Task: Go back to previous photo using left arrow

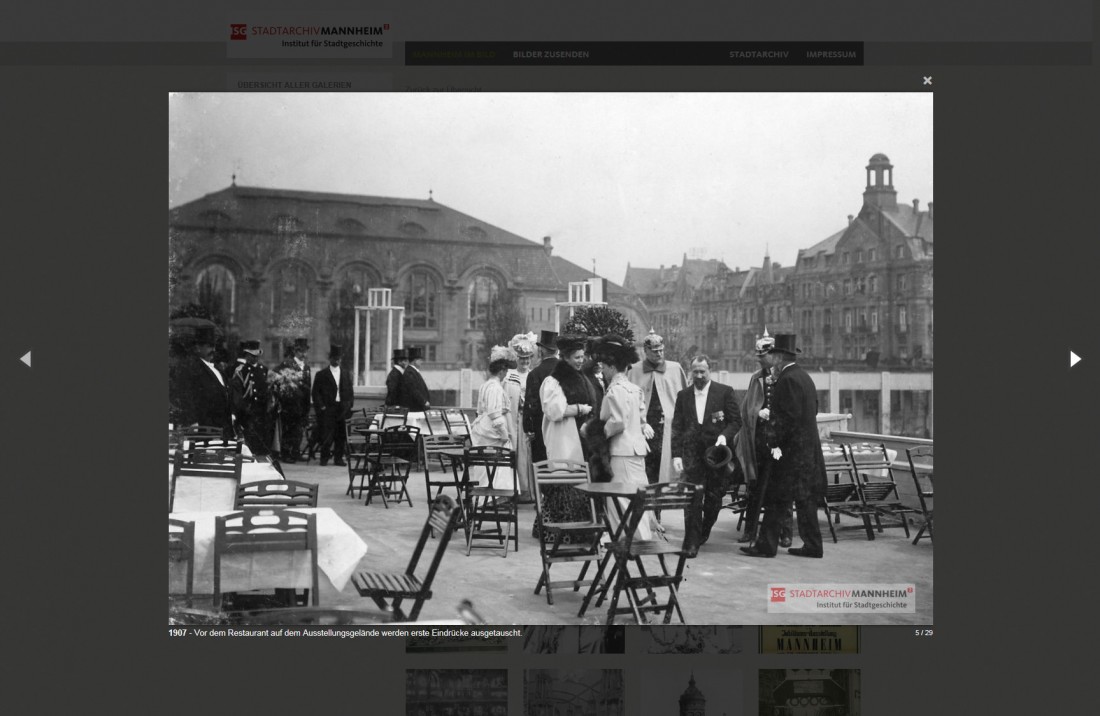Action: (25, 359)
